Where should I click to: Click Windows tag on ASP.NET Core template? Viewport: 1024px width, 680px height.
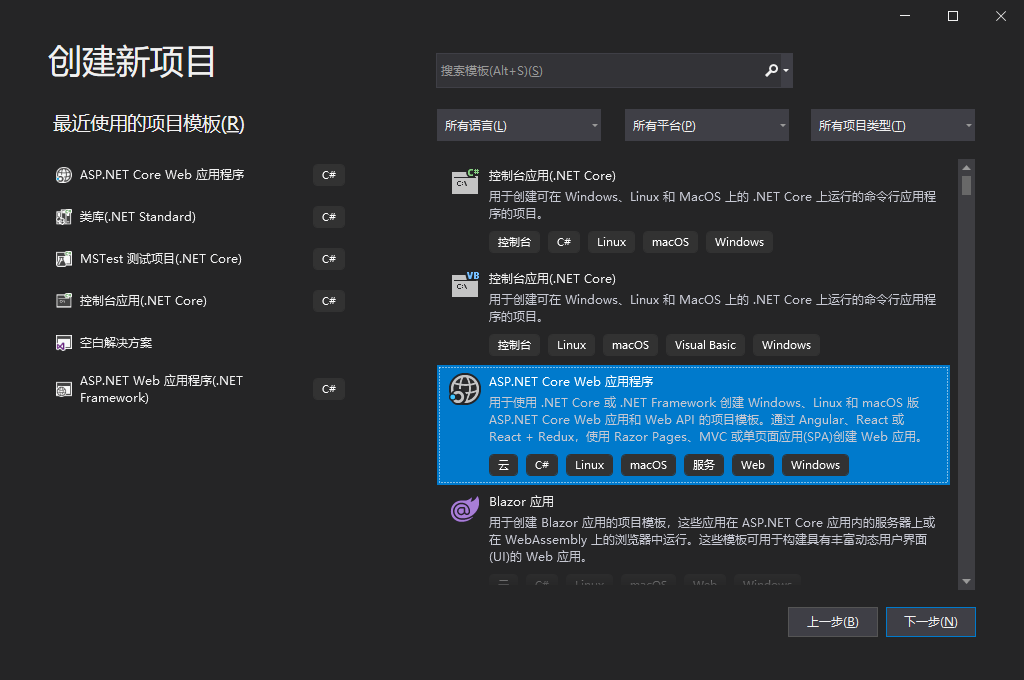coord(815,465)
